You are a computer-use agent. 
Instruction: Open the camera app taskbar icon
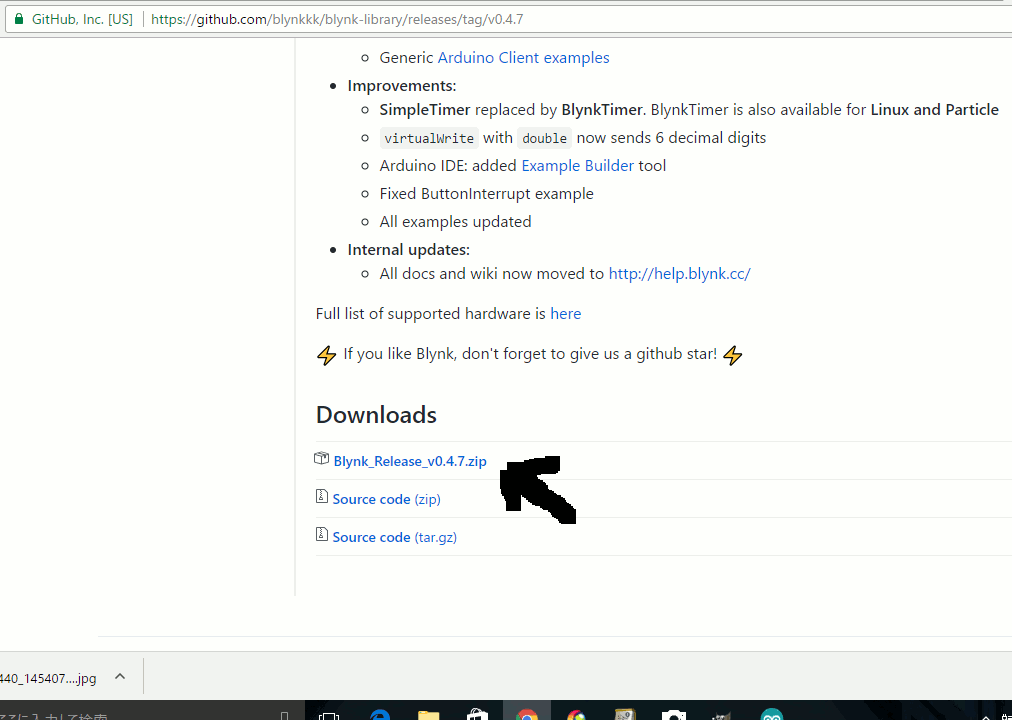pyautogui.click(x=674, y=714)
